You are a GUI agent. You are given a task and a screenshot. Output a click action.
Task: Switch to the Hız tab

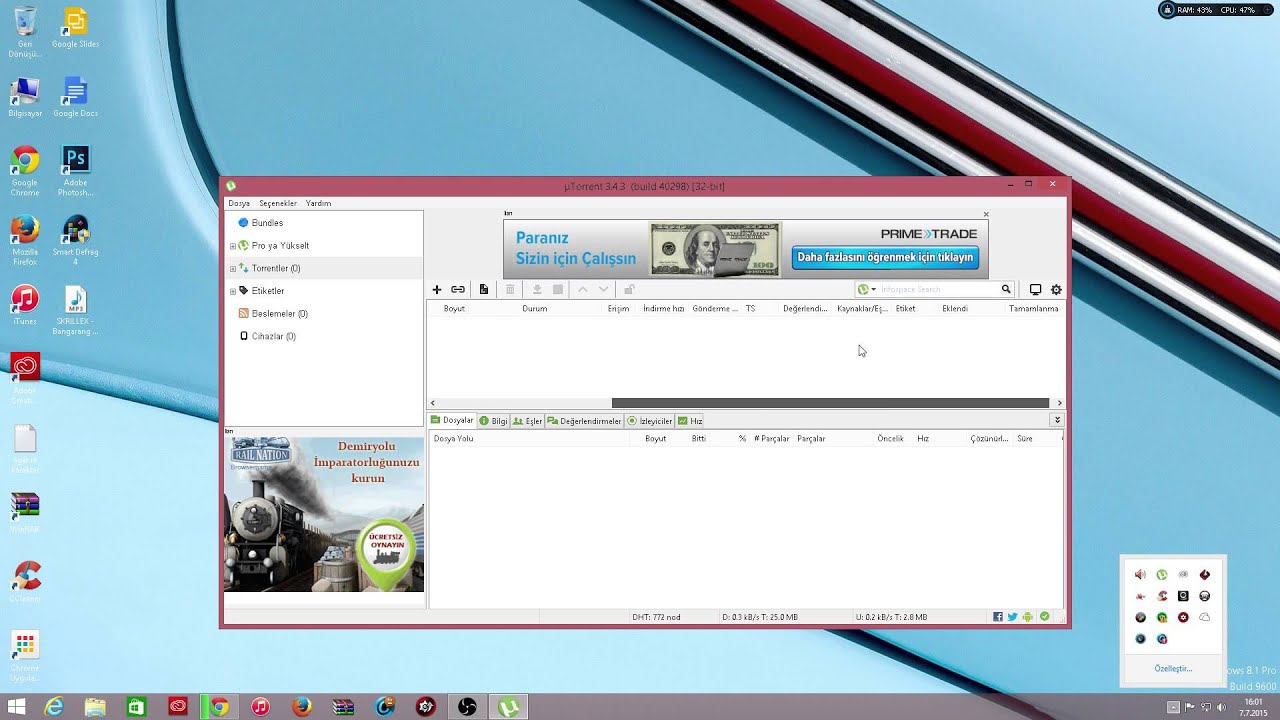point(690,421)
